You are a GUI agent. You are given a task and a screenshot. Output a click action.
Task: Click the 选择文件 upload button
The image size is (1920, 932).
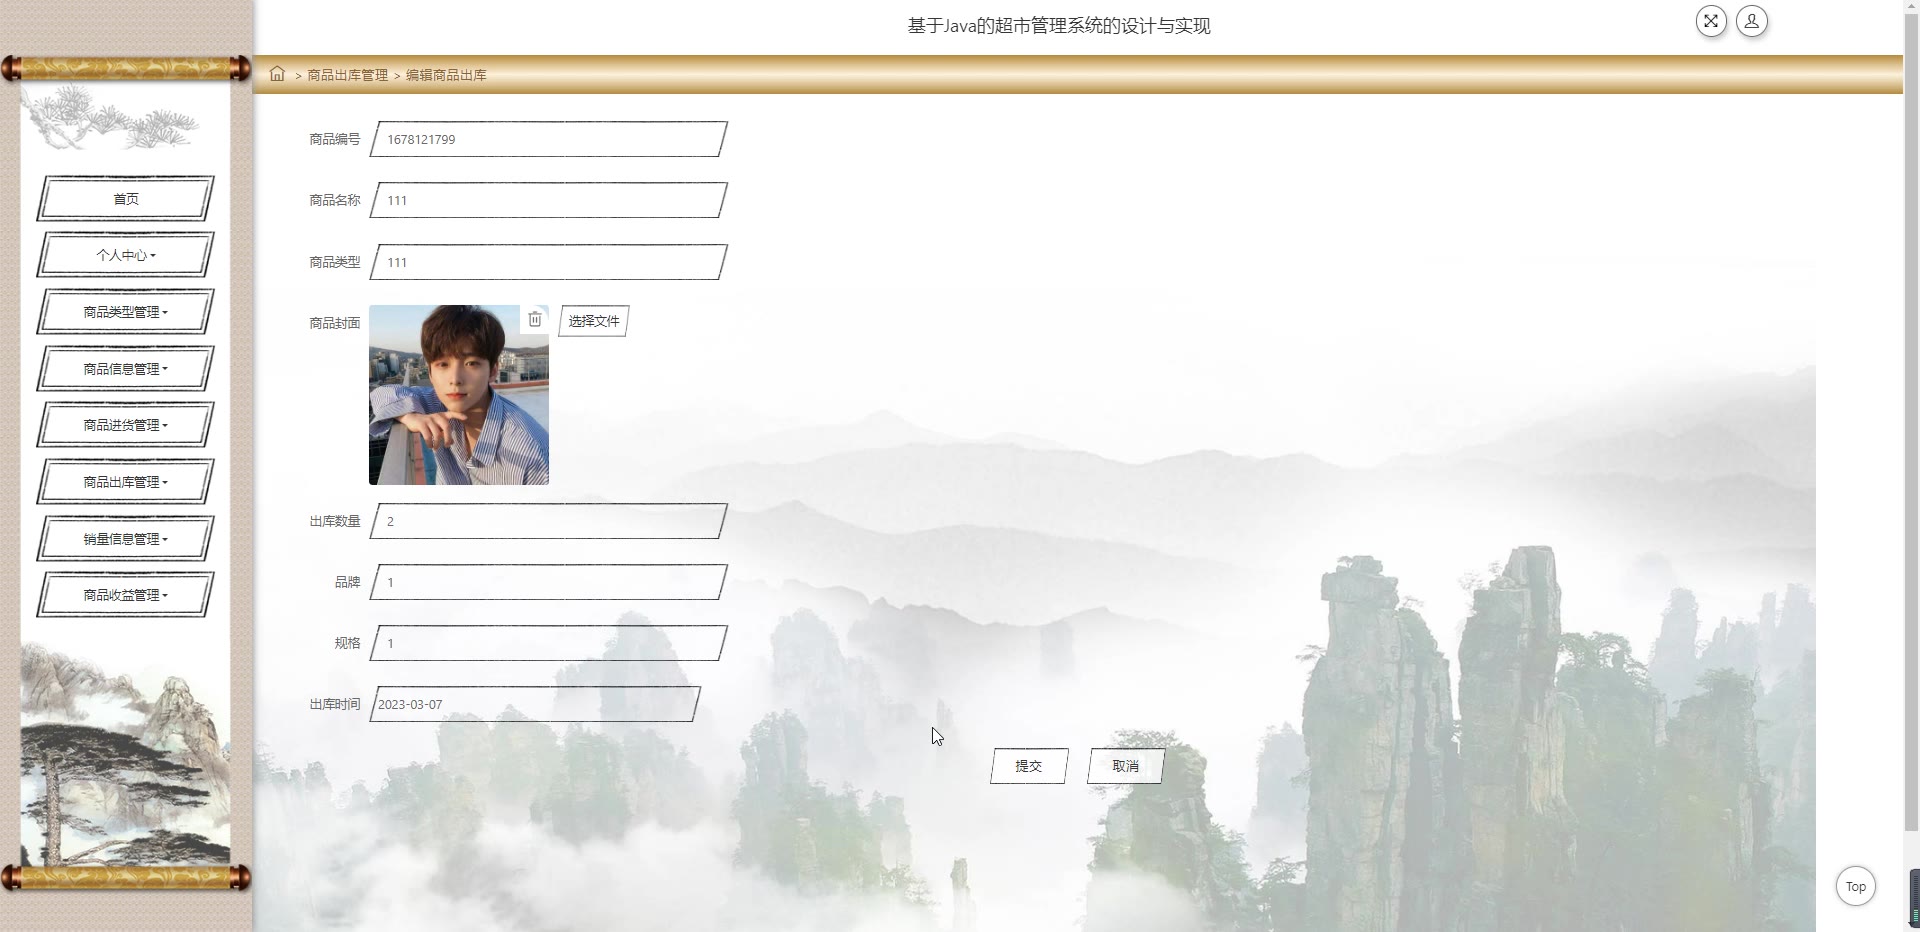click(x=594, y=321)
